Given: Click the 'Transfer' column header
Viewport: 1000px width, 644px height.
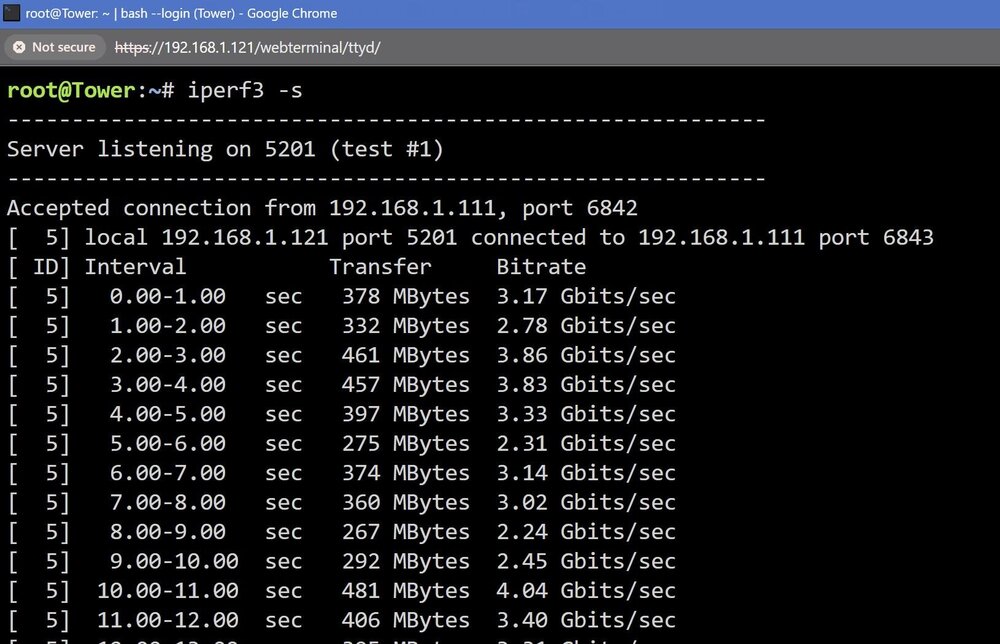Looking at the screenshot, I should pyautogui.click(x=380, y=267).
